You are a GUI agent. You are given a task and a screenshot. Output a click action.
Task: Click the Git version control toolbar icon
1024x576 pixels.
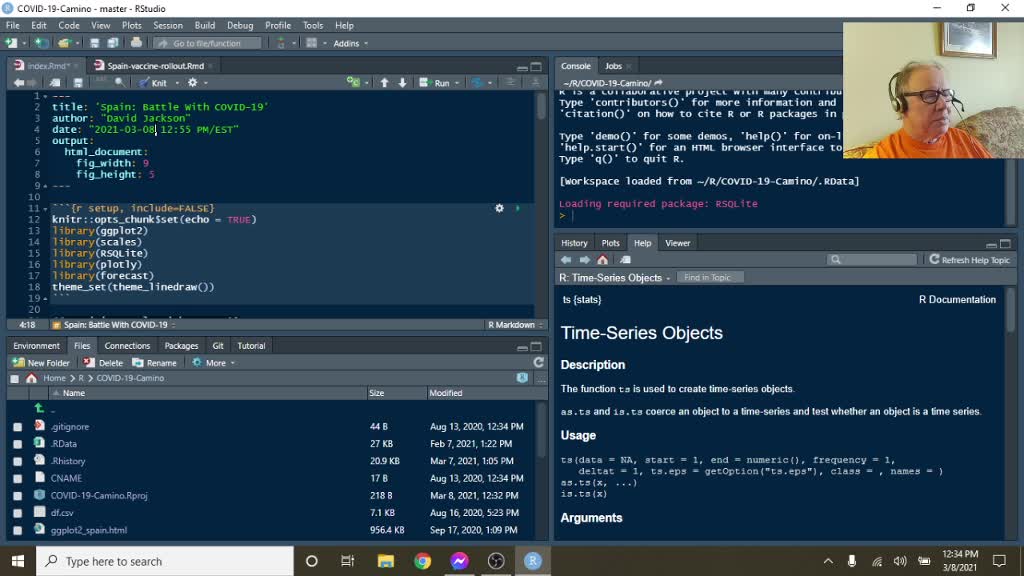tap(281, 43)
